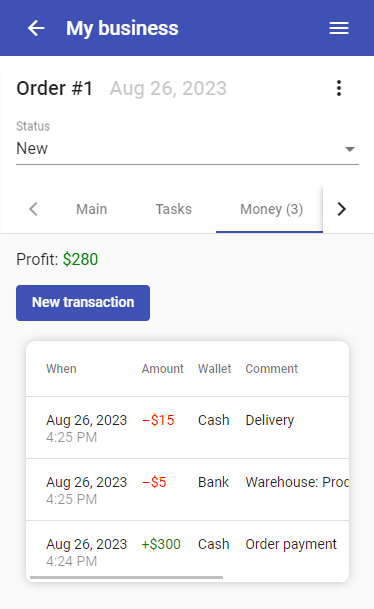Expand the Status dropdown arrow

tap(350, 149)
